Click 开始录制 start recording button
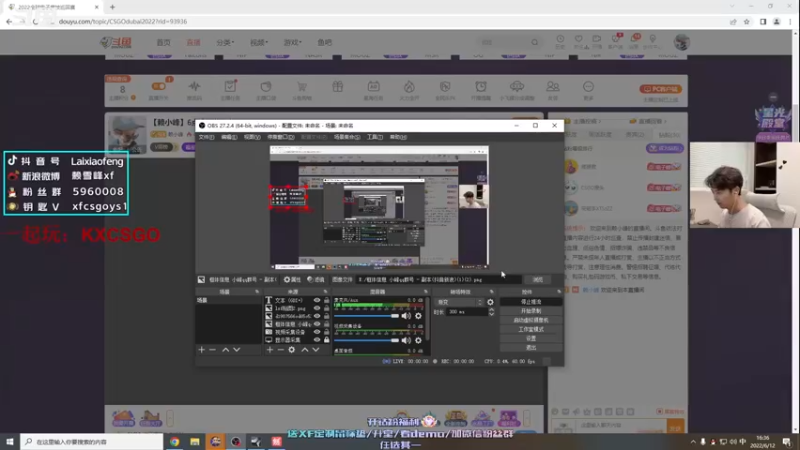 click(x=531, y=311)
